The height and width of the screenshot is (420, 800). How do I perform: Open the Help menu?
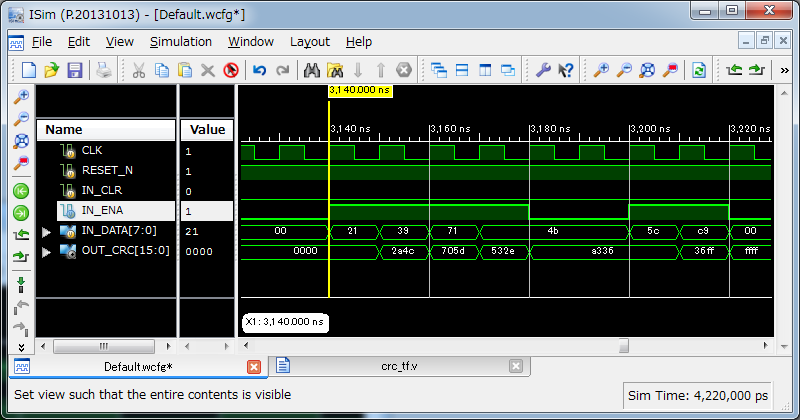(359, 42)
